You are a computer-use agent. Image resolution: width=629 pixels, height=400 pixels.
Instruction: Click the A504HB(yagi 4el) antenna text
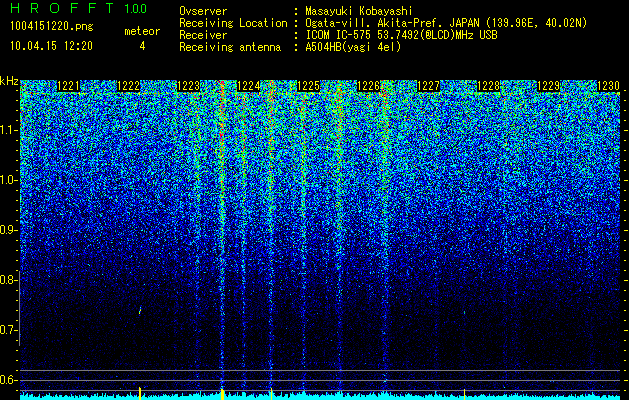[x=353, y=47]
